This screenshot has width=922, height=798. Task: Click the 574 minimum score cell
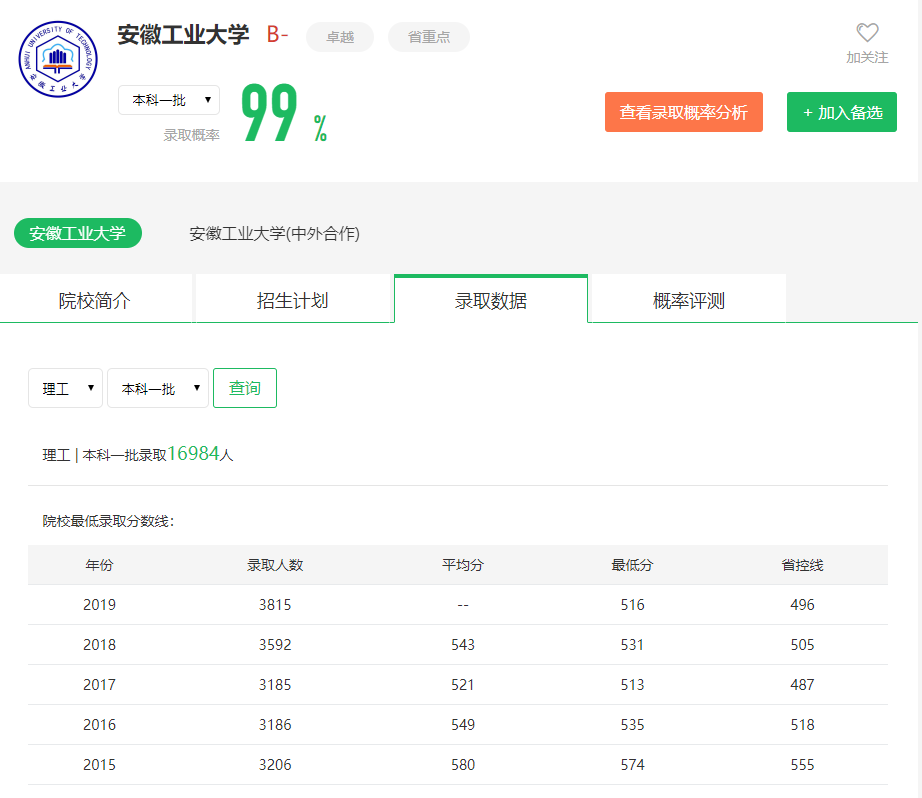point(632,764)
